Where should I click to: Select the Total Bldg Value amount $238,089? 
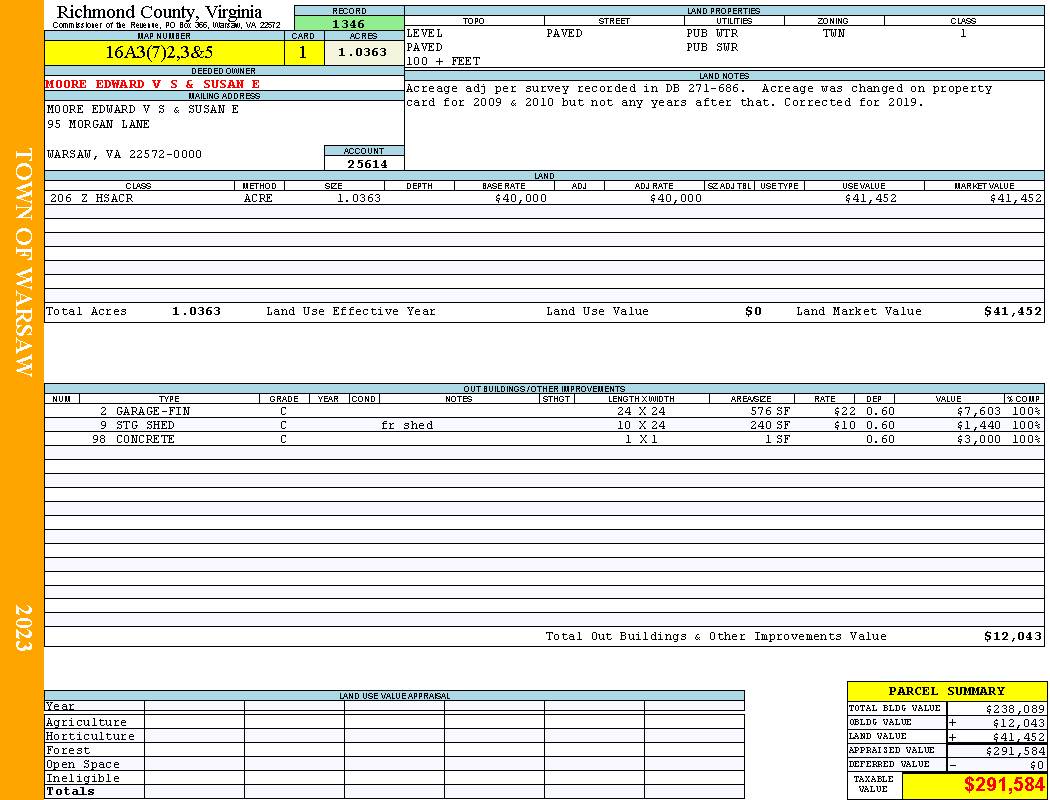coord(996,708)
